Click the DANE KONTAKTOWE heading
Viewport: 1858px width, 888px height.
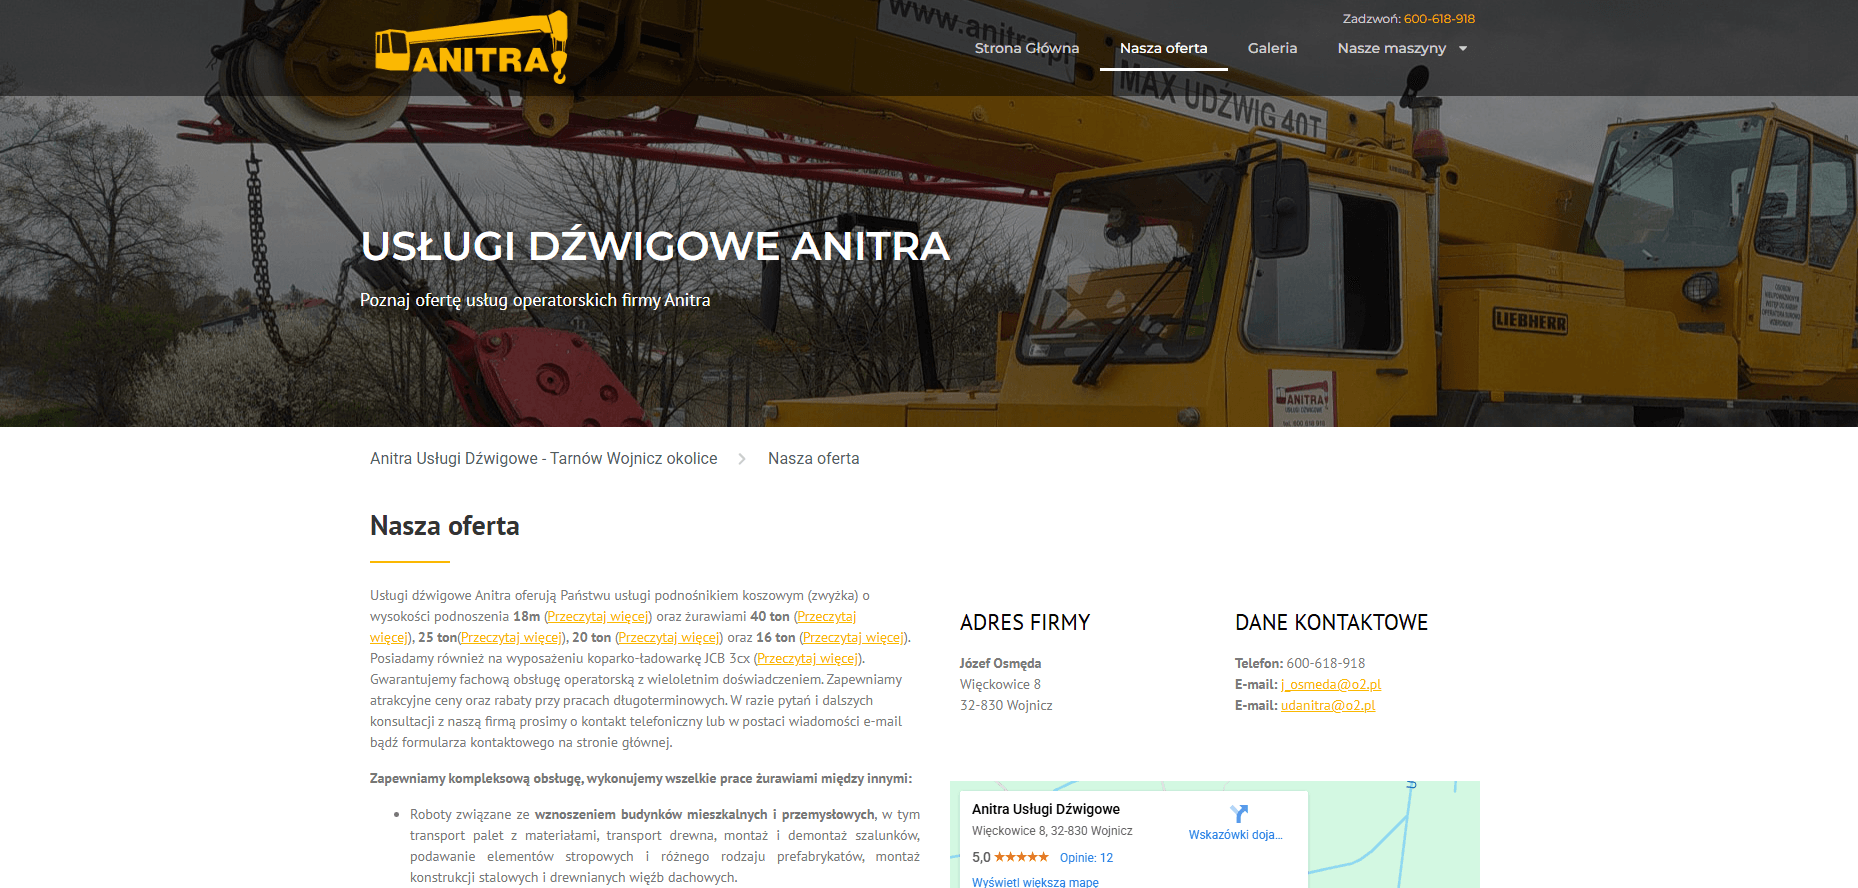(1331, 622)
